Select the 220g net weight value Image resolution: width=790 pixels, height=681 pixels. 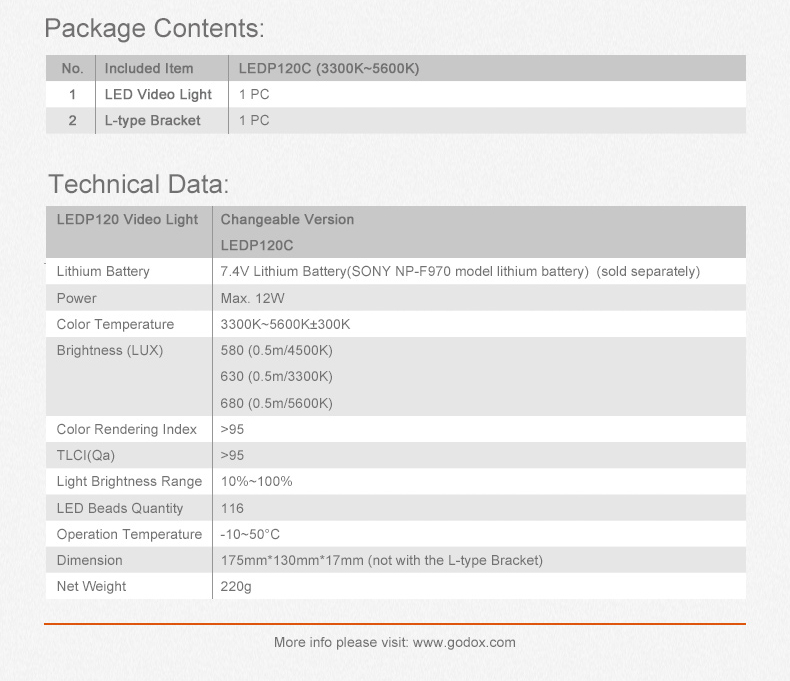[x=236, y=587]
